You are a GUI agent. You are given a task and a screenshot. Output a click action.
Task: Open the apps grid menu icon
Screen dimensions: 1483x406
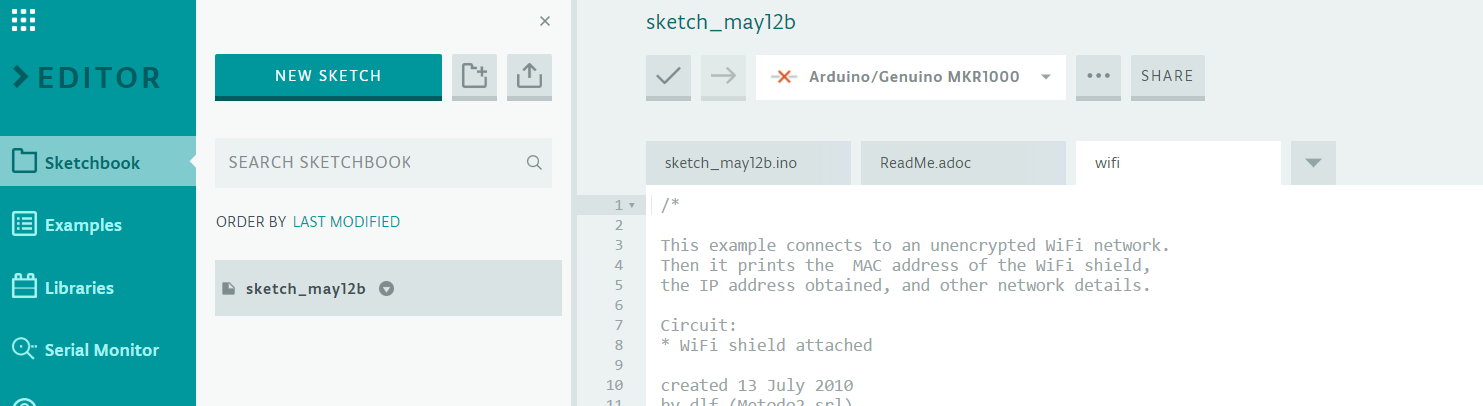click(x=24, y=20)
